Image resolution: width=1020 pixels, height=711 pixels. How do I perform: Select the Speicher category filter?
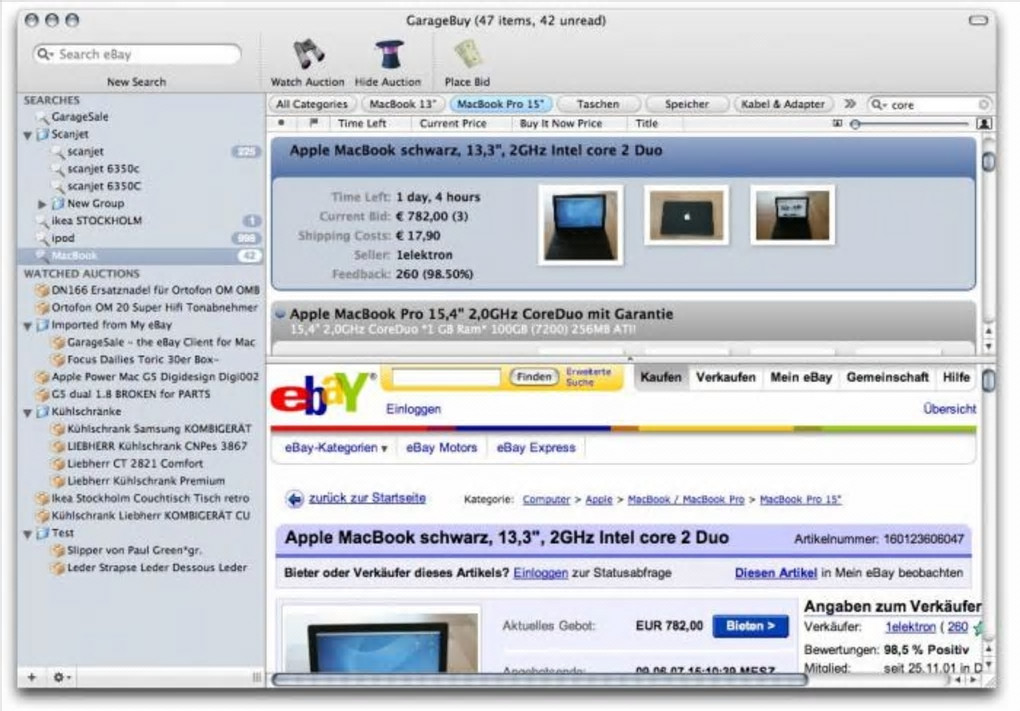pyautogui.click(x=686, y=104)
